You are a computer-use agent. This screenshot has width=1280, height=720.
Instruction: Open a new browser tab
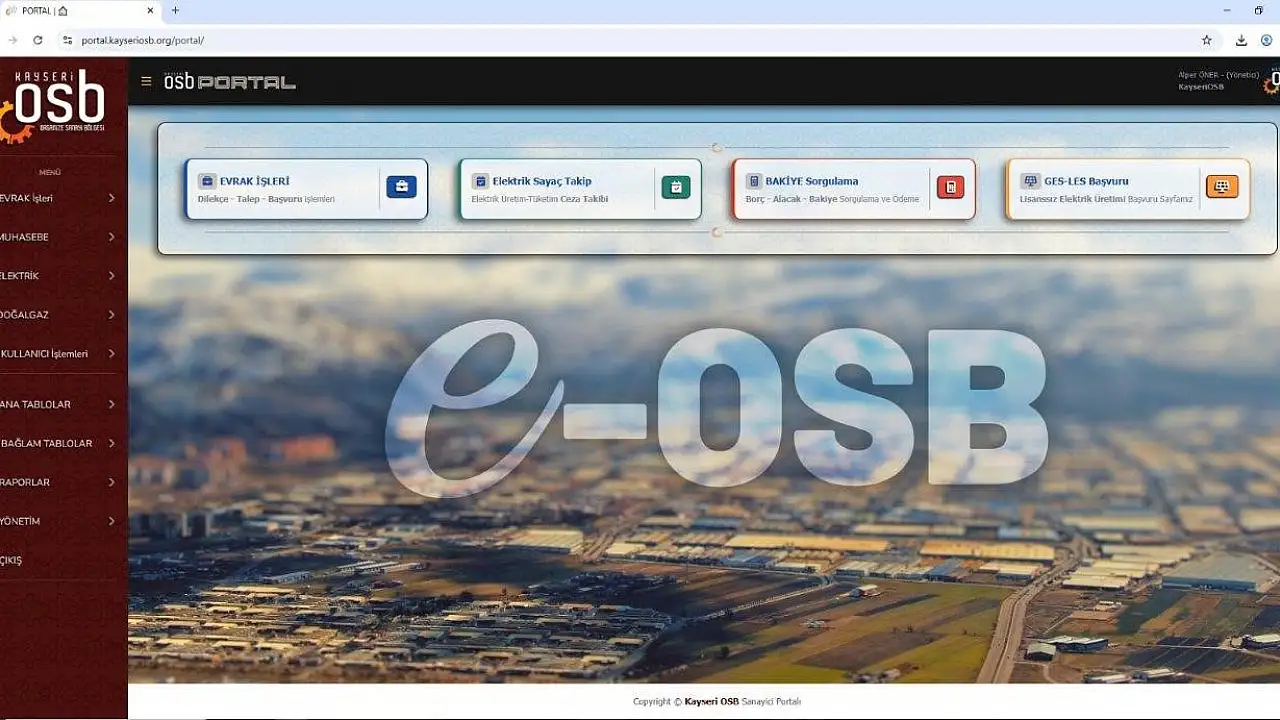(x=175, y=11)
